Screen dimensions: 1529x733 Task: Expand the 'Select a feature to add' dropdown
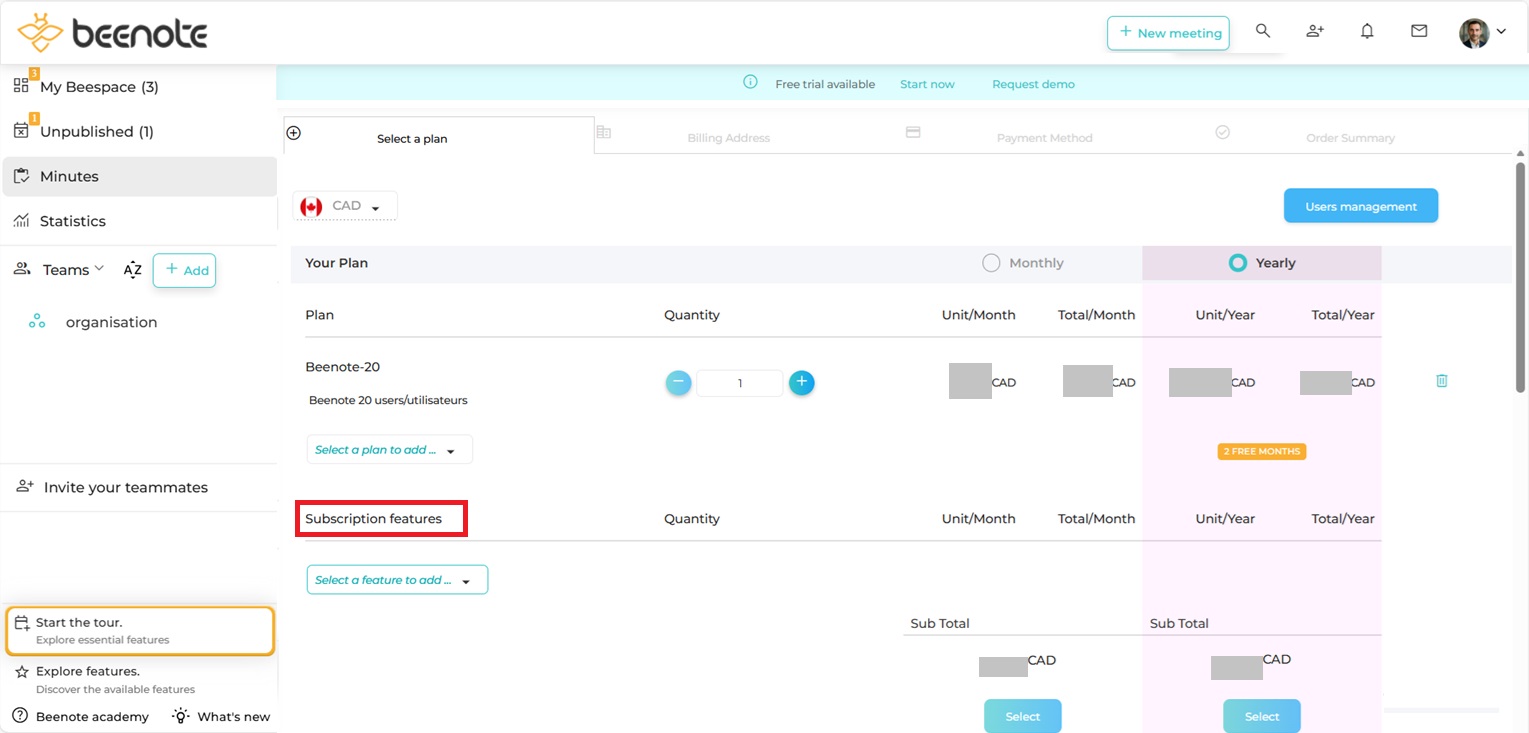tap(397, 580)
